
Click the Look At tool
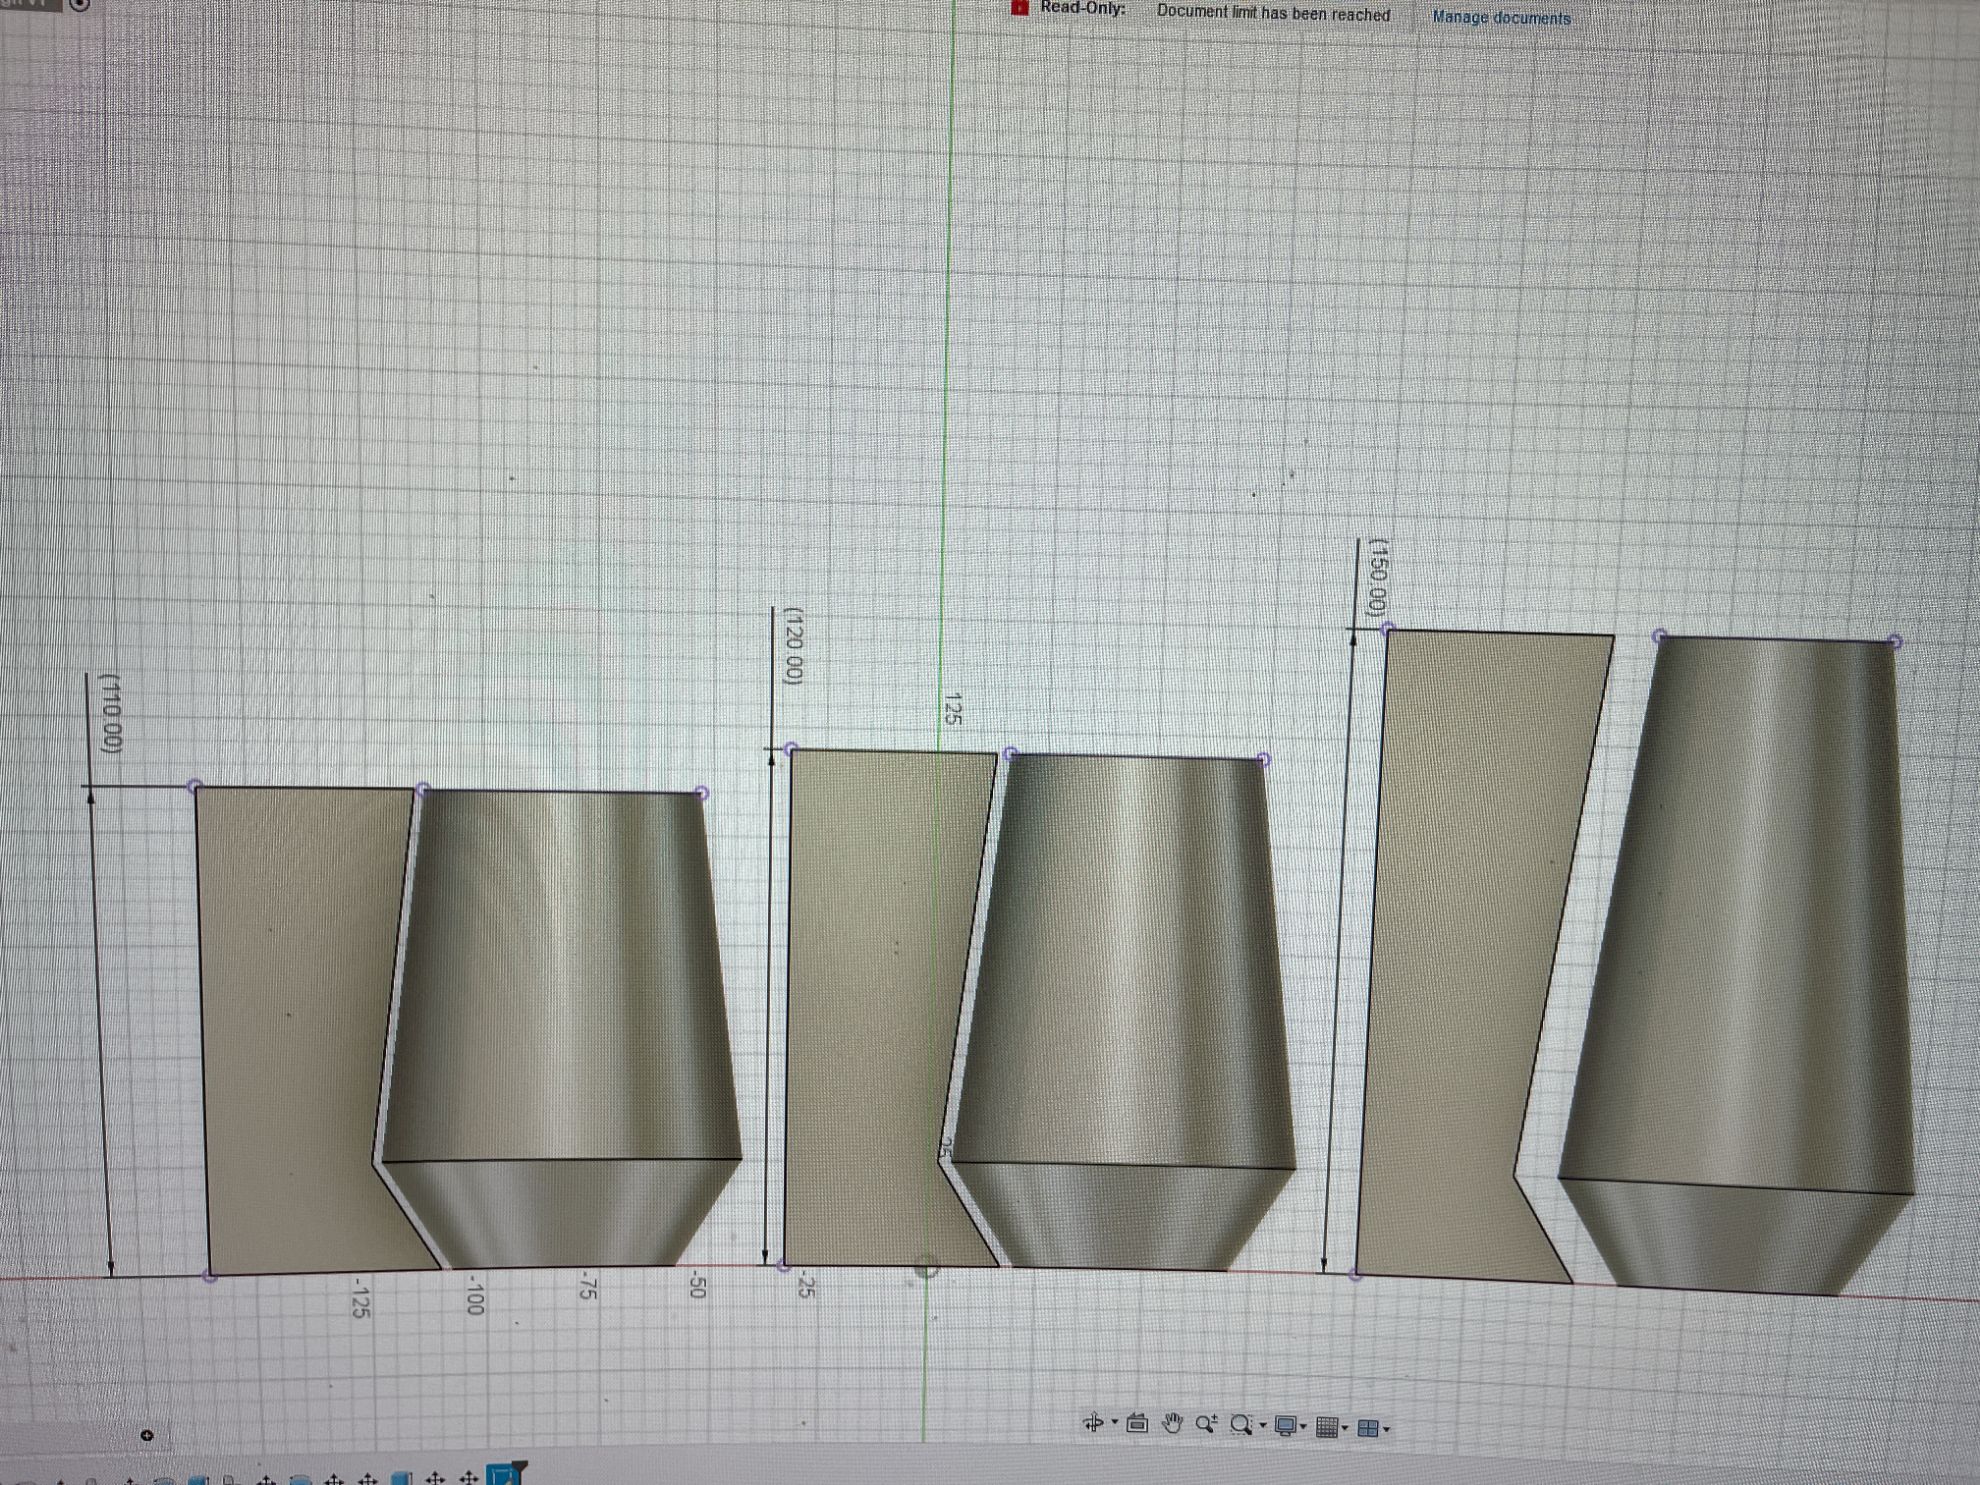1137,1423
